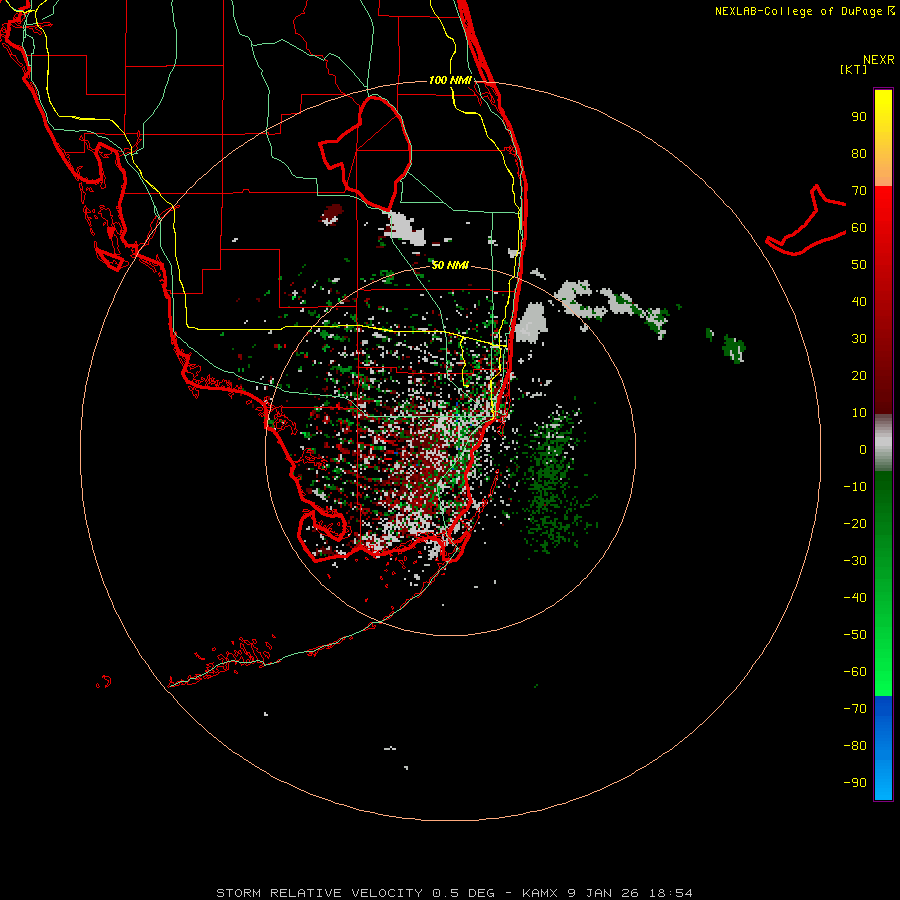Click the red-outlined Lake Okeechobee shape
The height and width of the screenshot is (900, 900).
pos(366,153)
